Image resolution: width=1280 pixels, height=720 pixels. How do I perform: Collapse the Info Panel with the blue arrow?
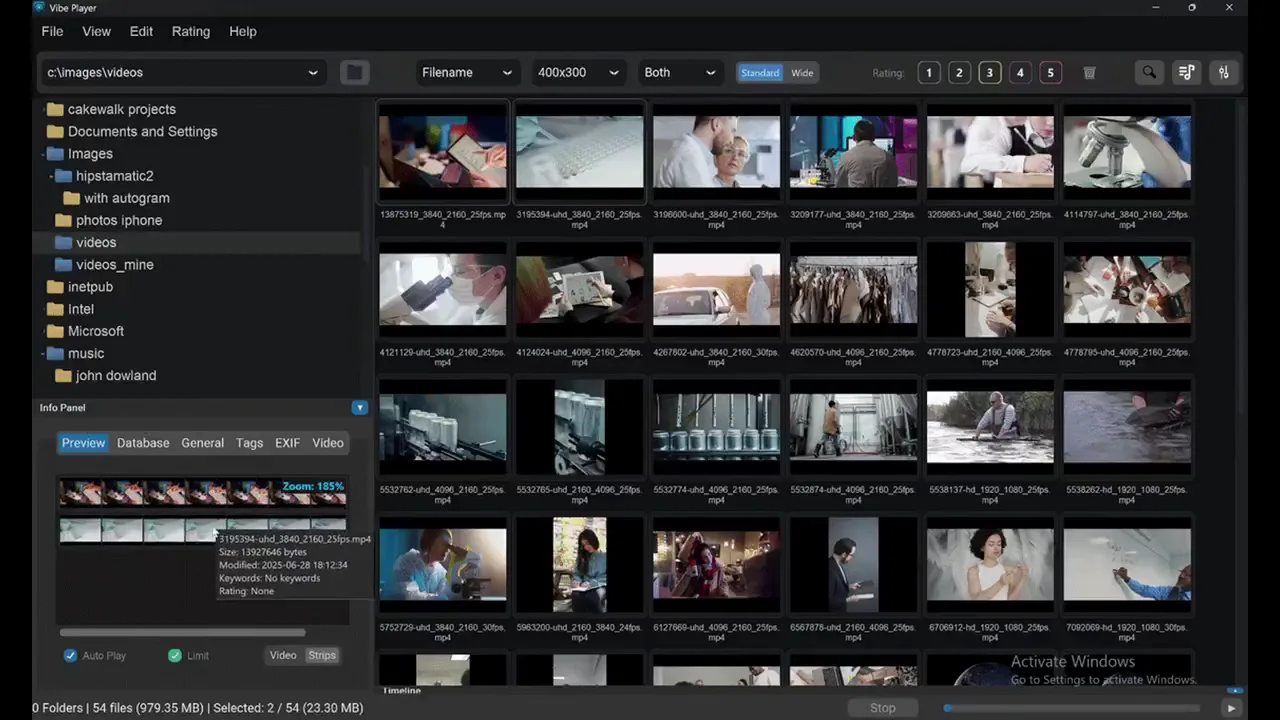[x=360, y=408]
